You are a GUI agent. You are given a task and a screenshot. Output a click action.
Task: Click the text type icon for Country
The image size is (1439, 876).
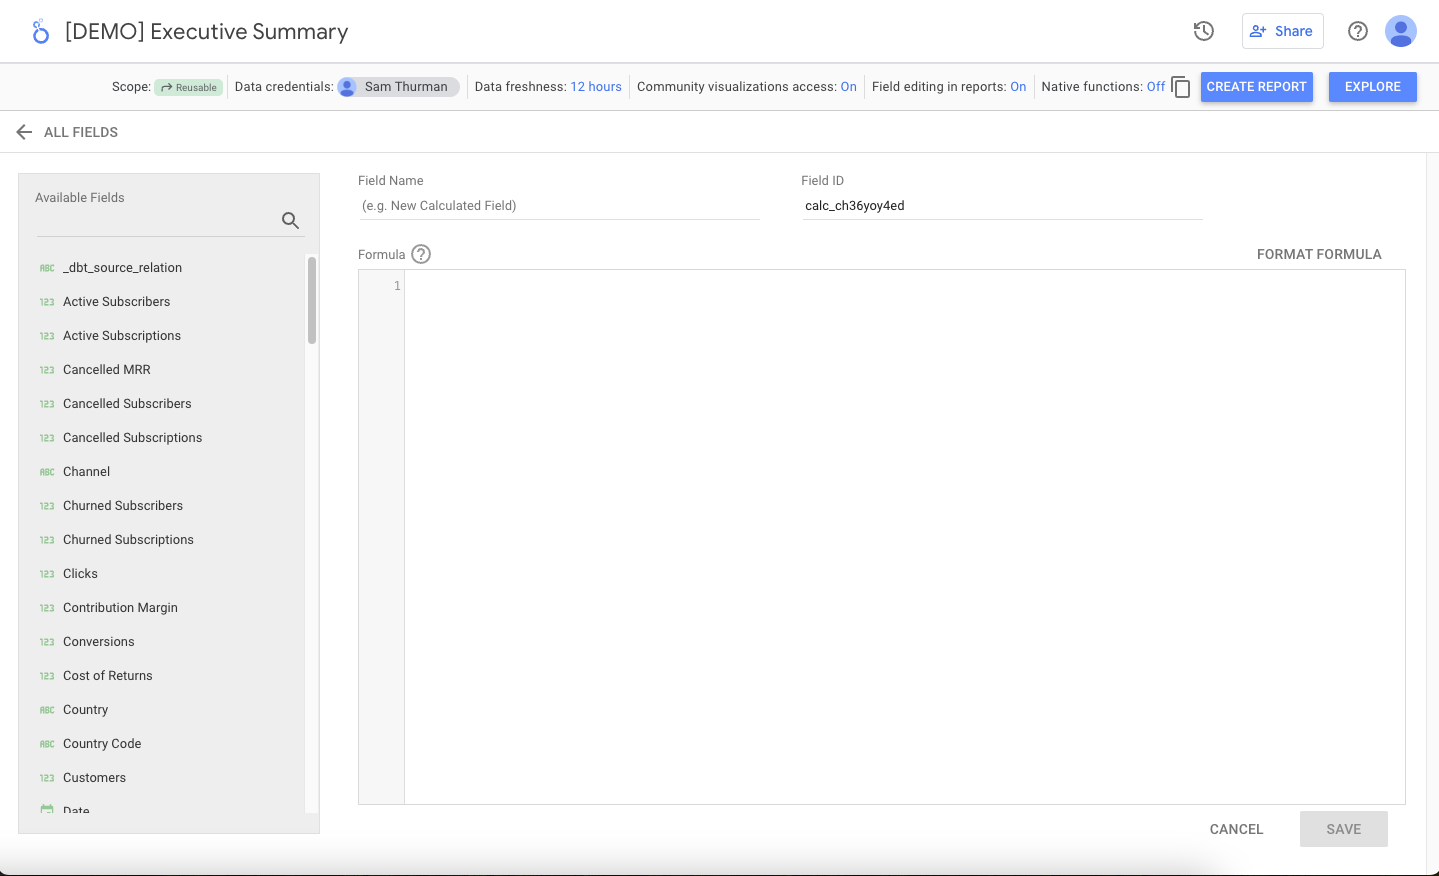47,710
